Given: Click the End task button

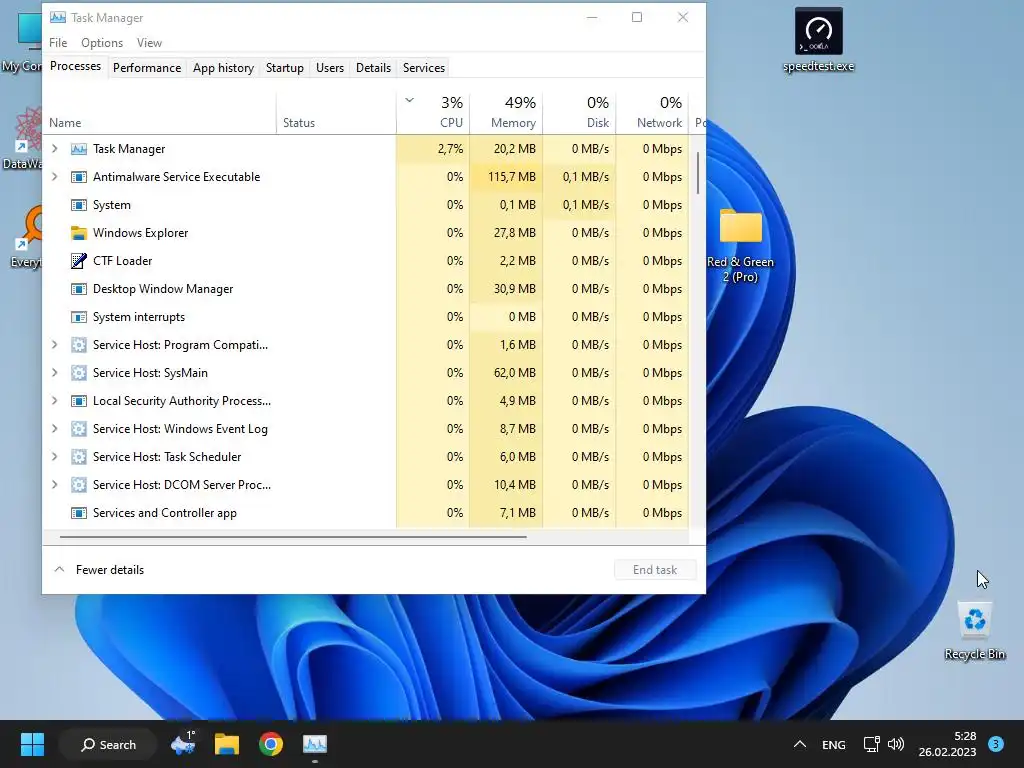Looking at the screenshot, I should click(655, 570).
